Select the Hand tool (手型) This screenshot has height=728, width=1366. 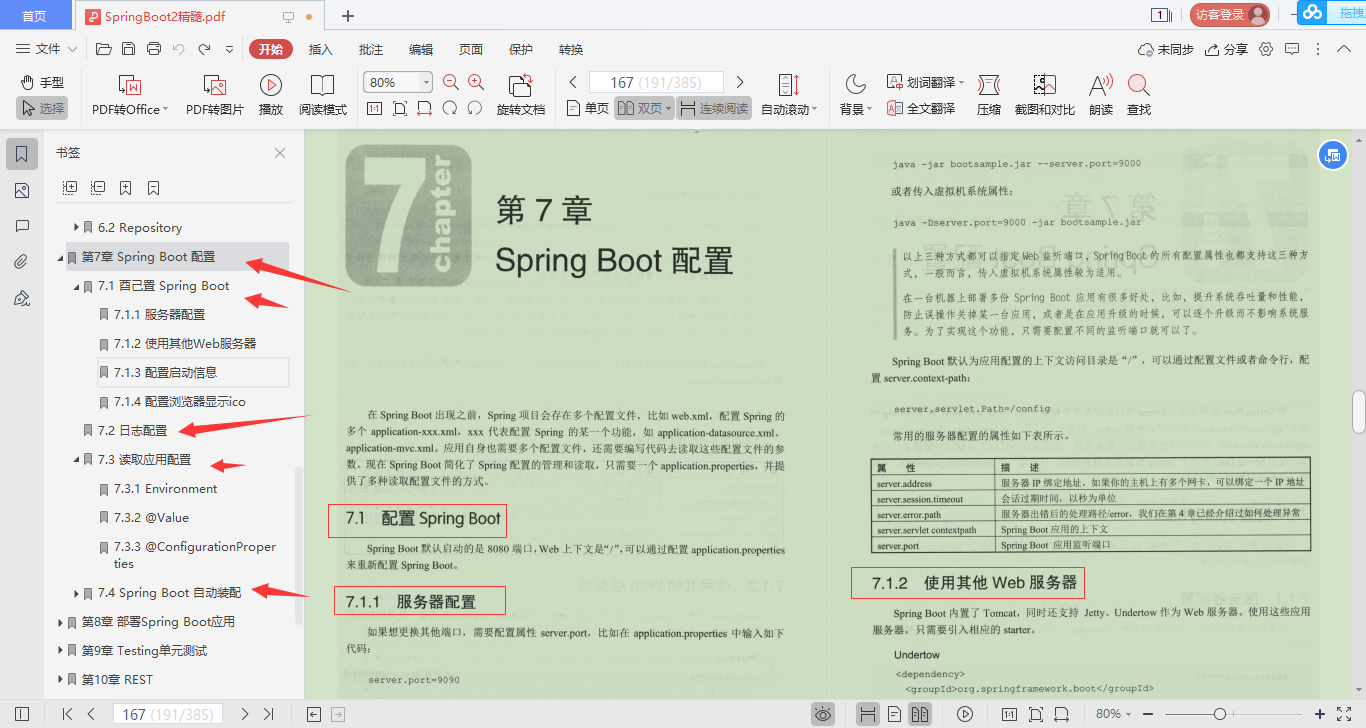tap(42, 82)
